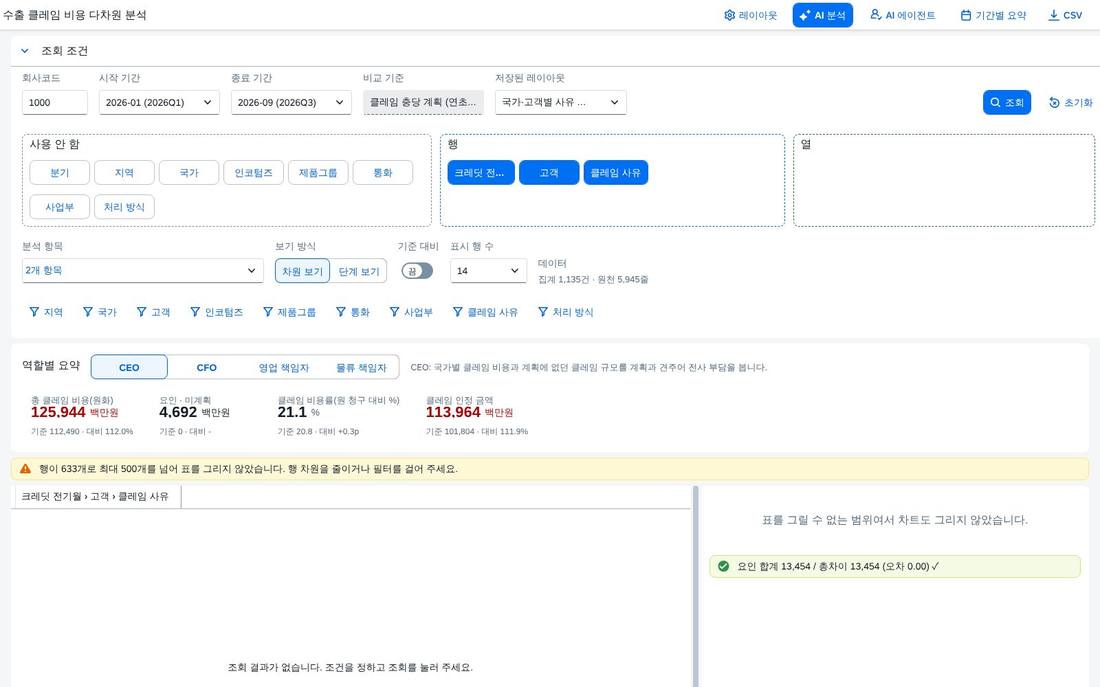Click the green check mark beside 요인 합계
The width and height of the screenshot is (1100, 687).
coord(723,566)
